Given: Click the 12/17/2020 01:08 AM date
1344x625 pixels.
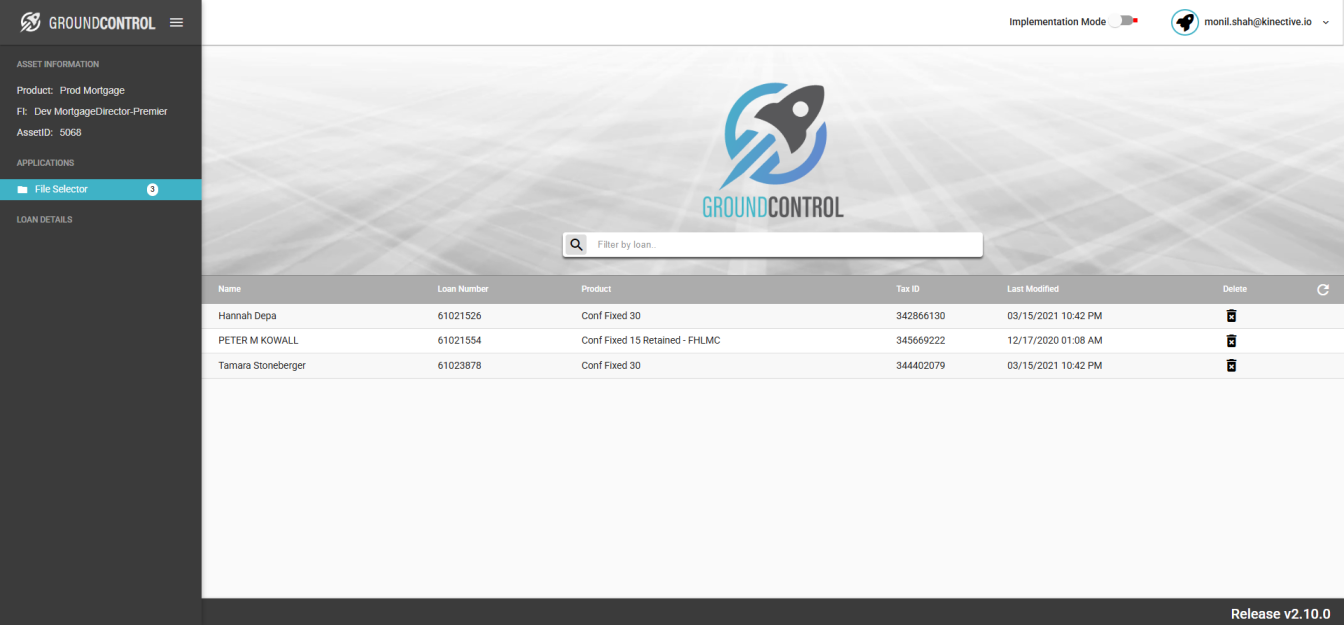Looking at the screenshot, I should [x=1055, y=341].
